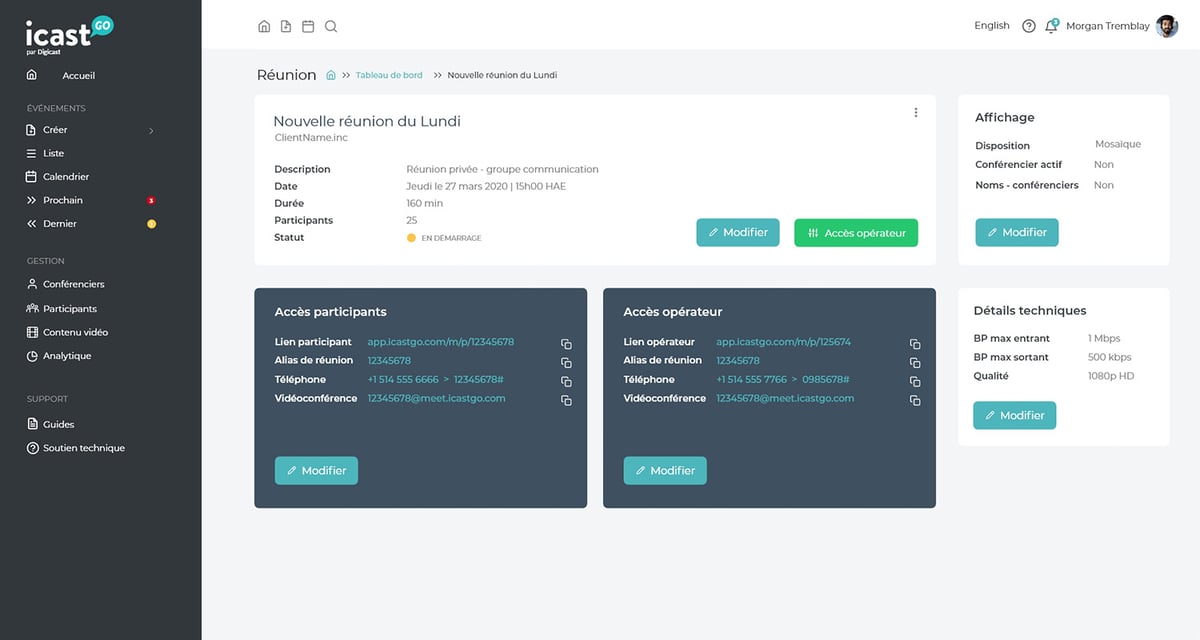Viewport: 1200px width, 640px height.
Task: Open three-dot menu on meeting card
Action: [916, 113]
